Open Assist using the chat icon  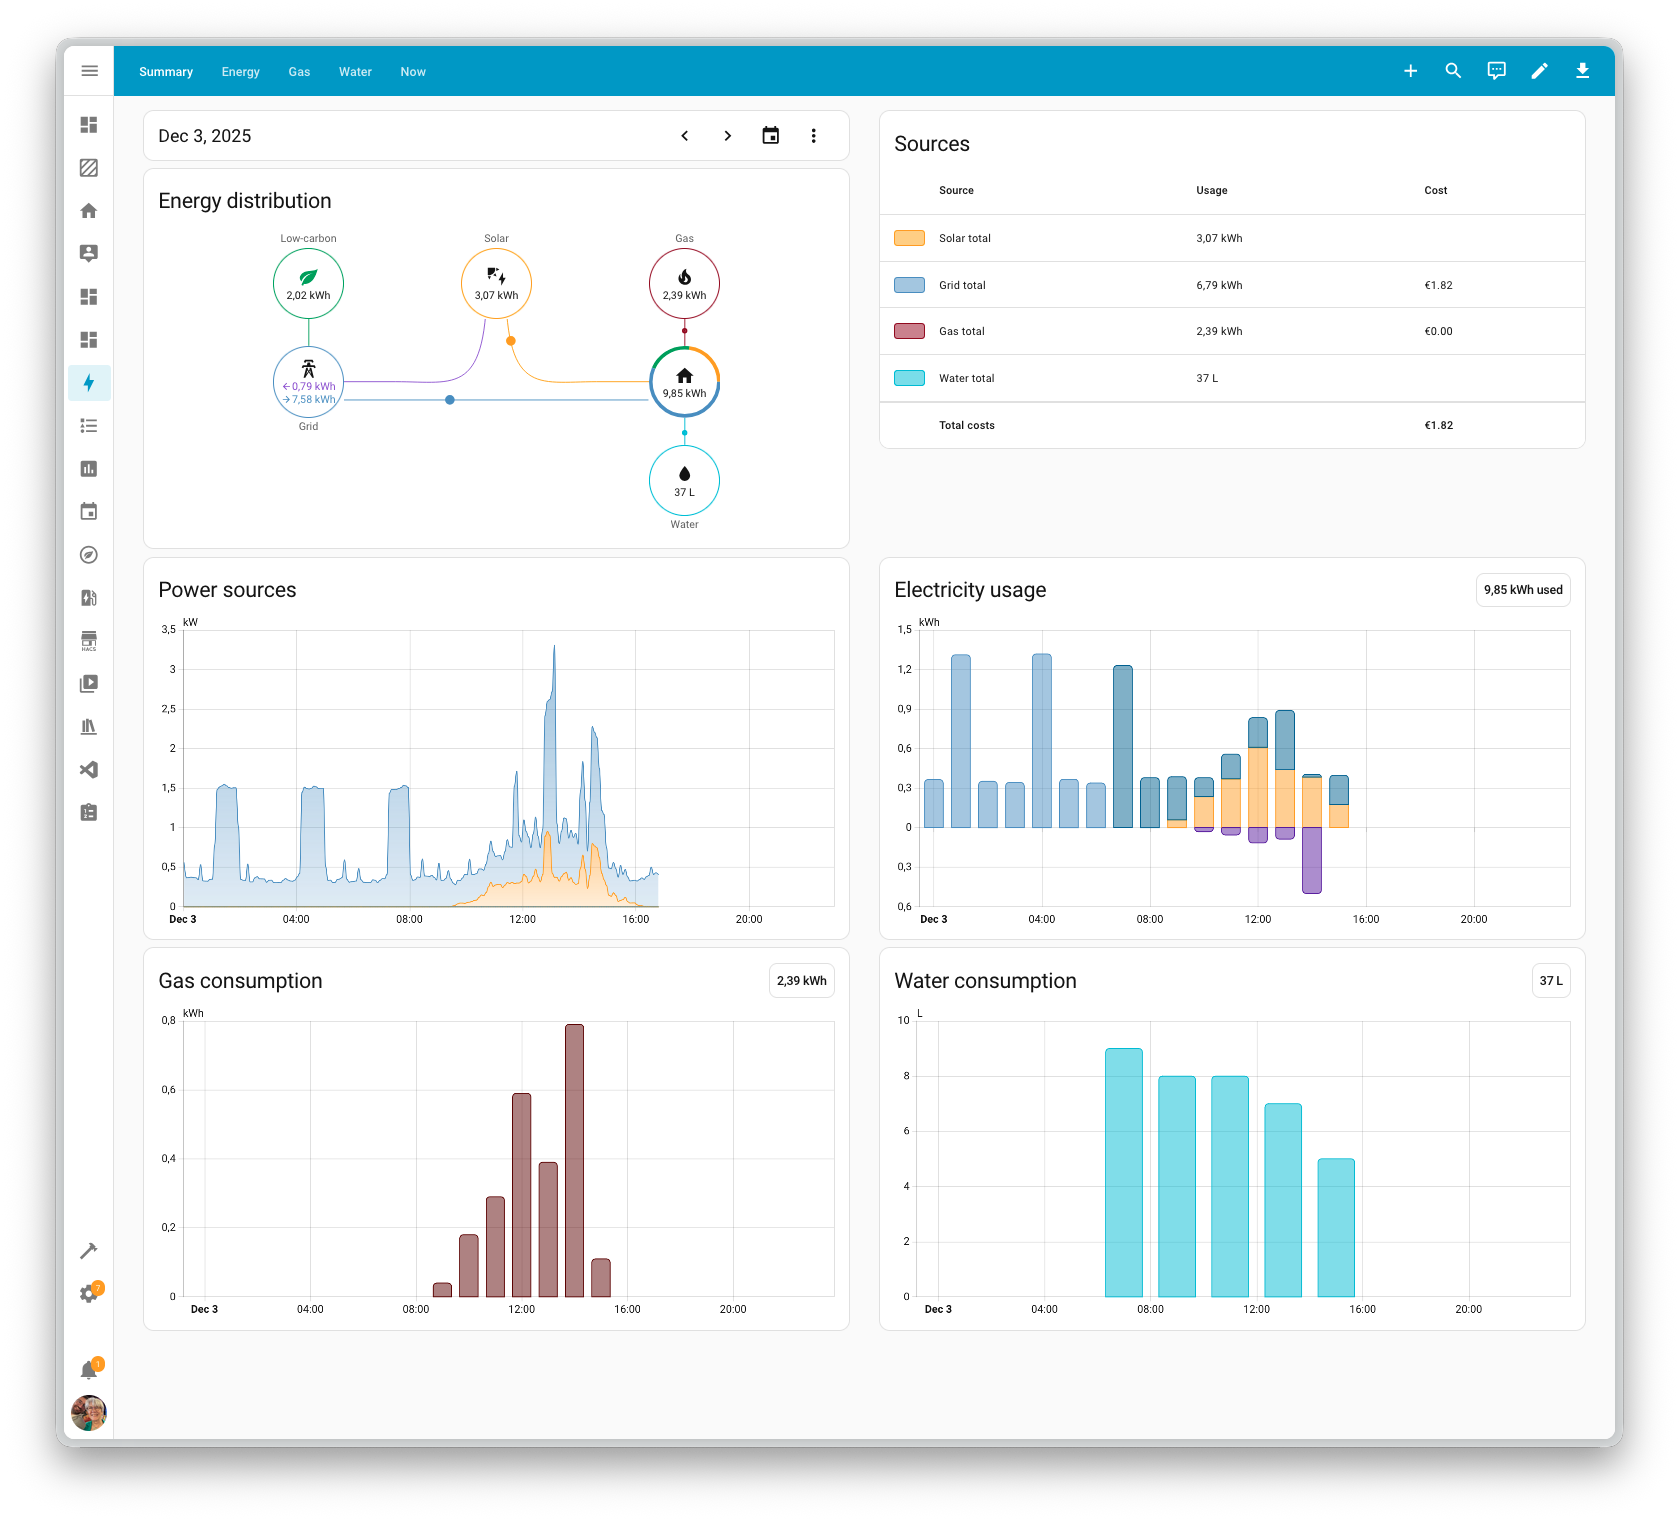[x=1496, y=70]
